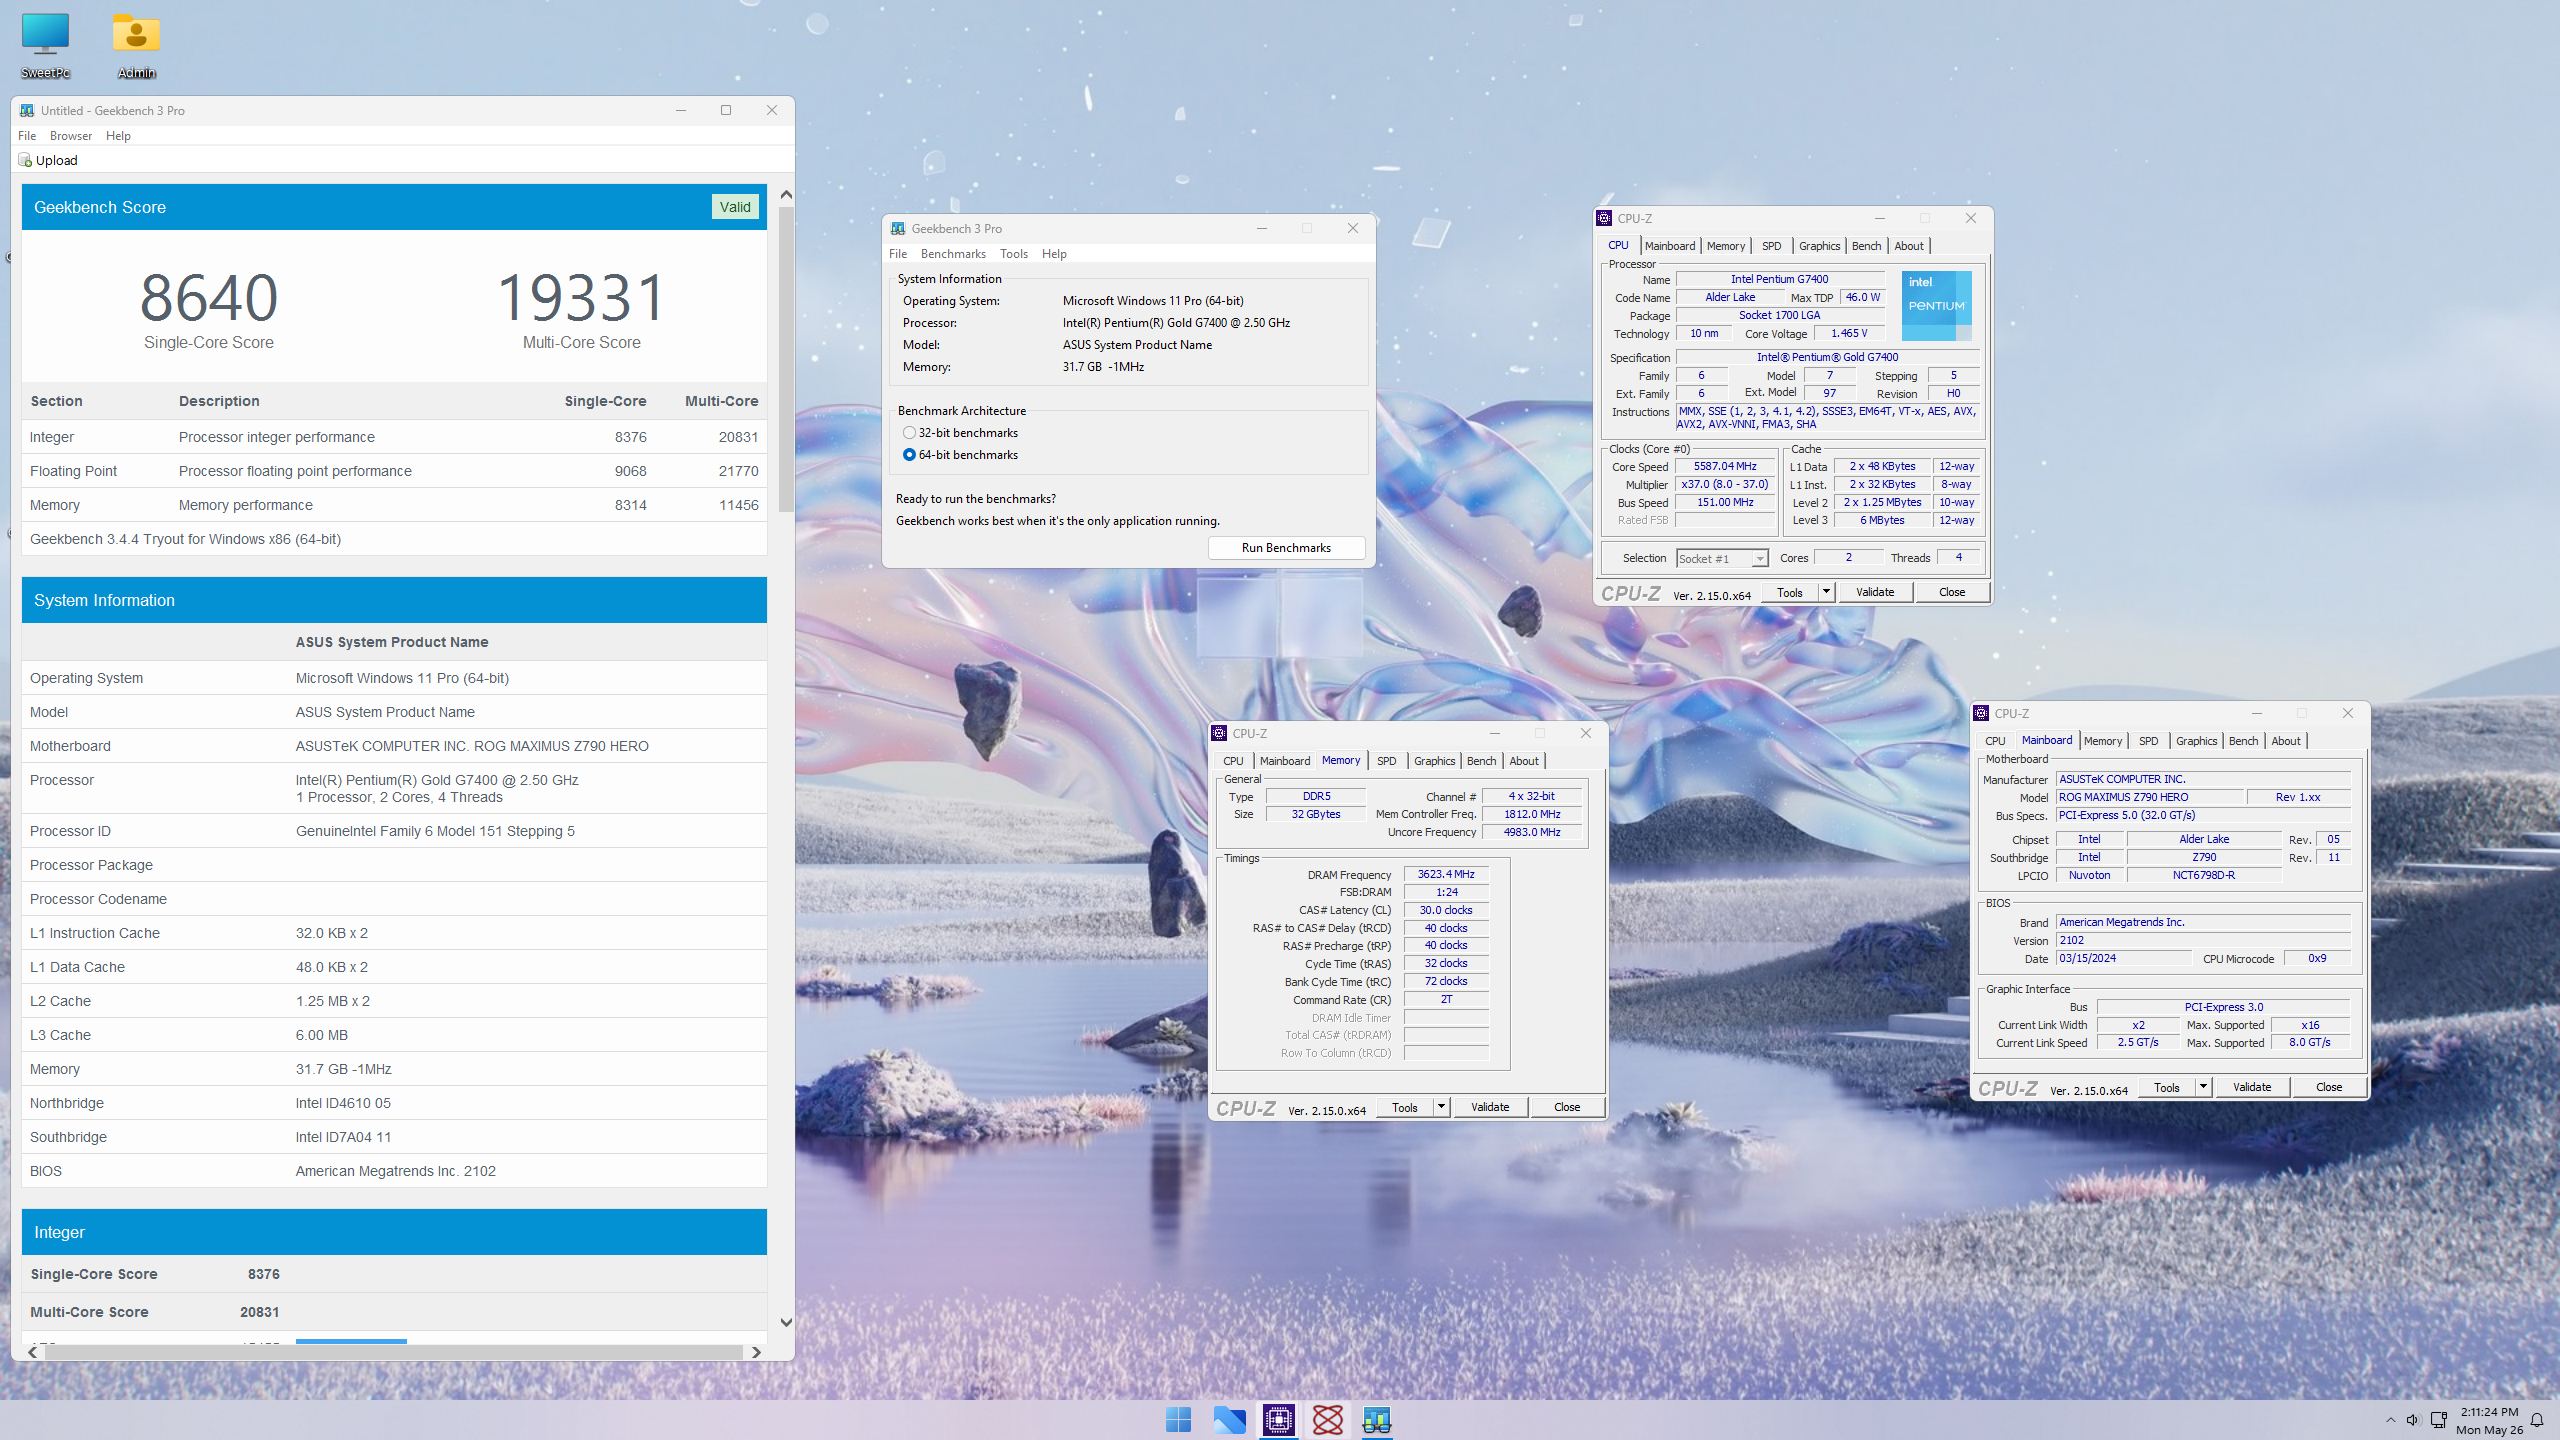Viewport: 2560px width, 1440px height.
Task: Select 64-bit benchmarks option
Action: tap(960, 455)
